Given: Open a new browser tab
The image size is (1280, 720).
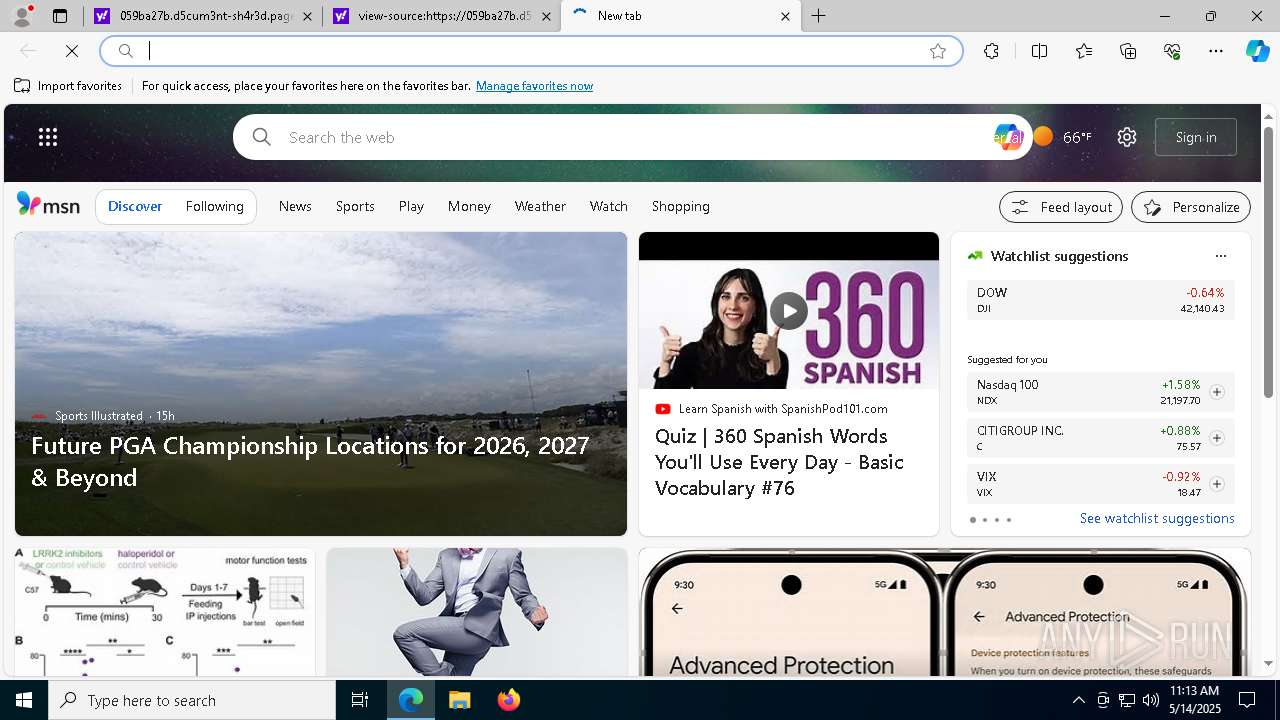Looking at the screenshot, I should pyautogui.click(x=818, y=16).
